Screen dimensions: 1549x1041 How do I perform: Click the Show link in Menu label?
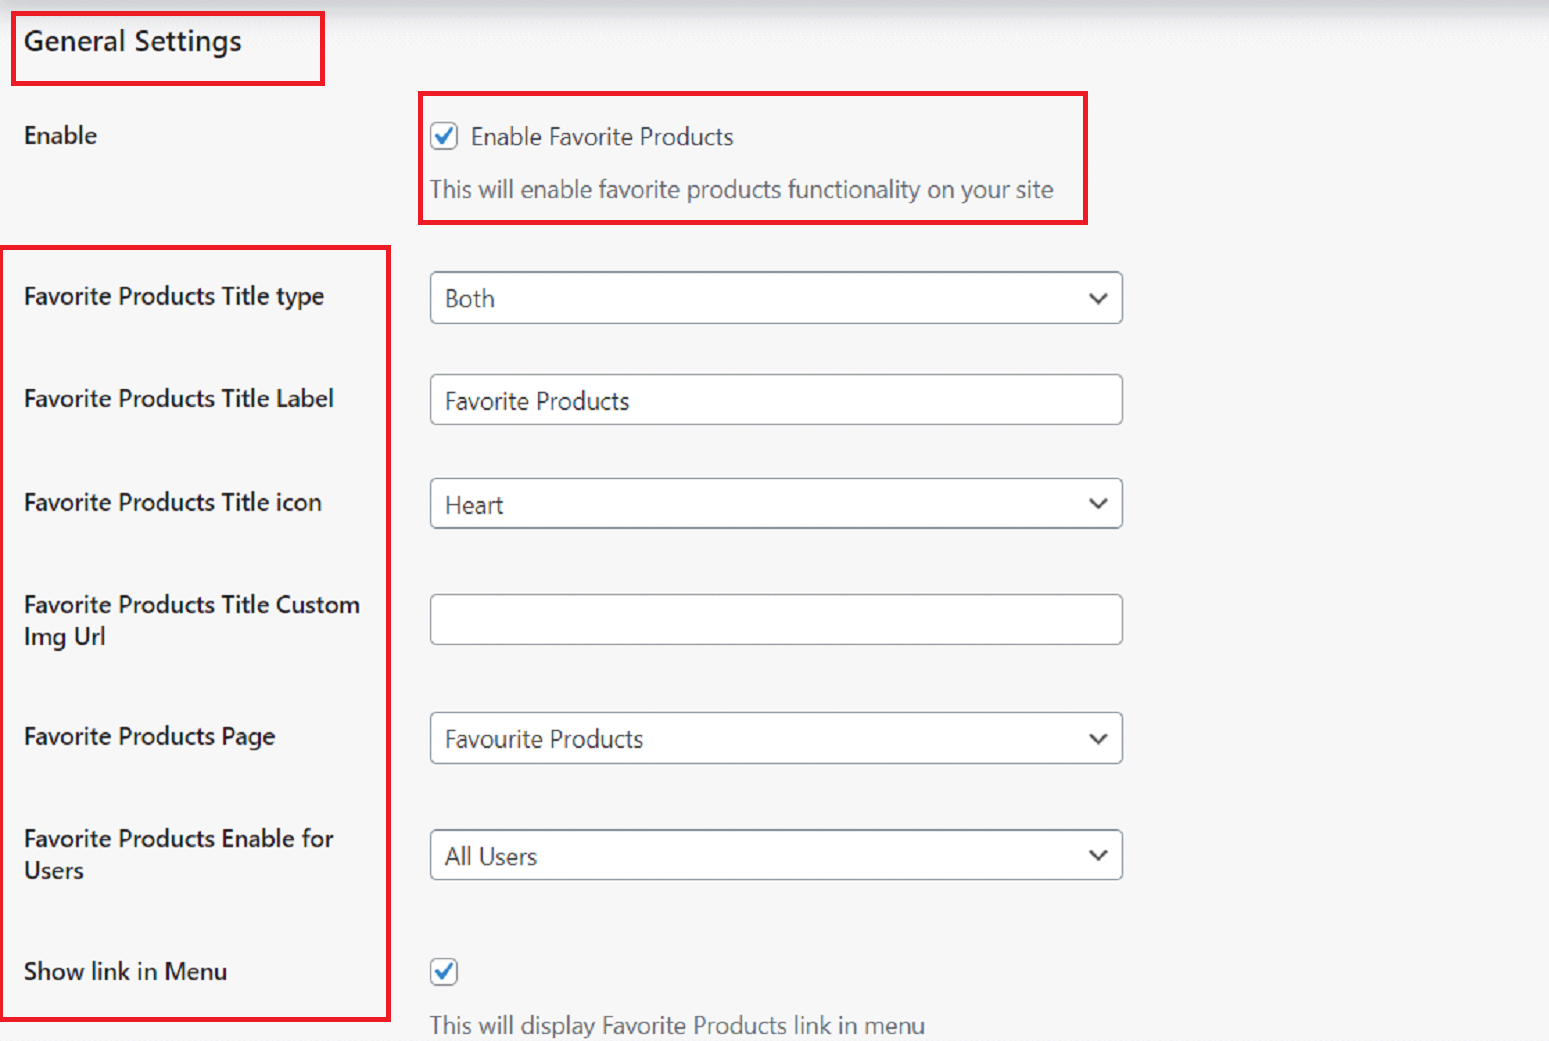tap(126, 972)
